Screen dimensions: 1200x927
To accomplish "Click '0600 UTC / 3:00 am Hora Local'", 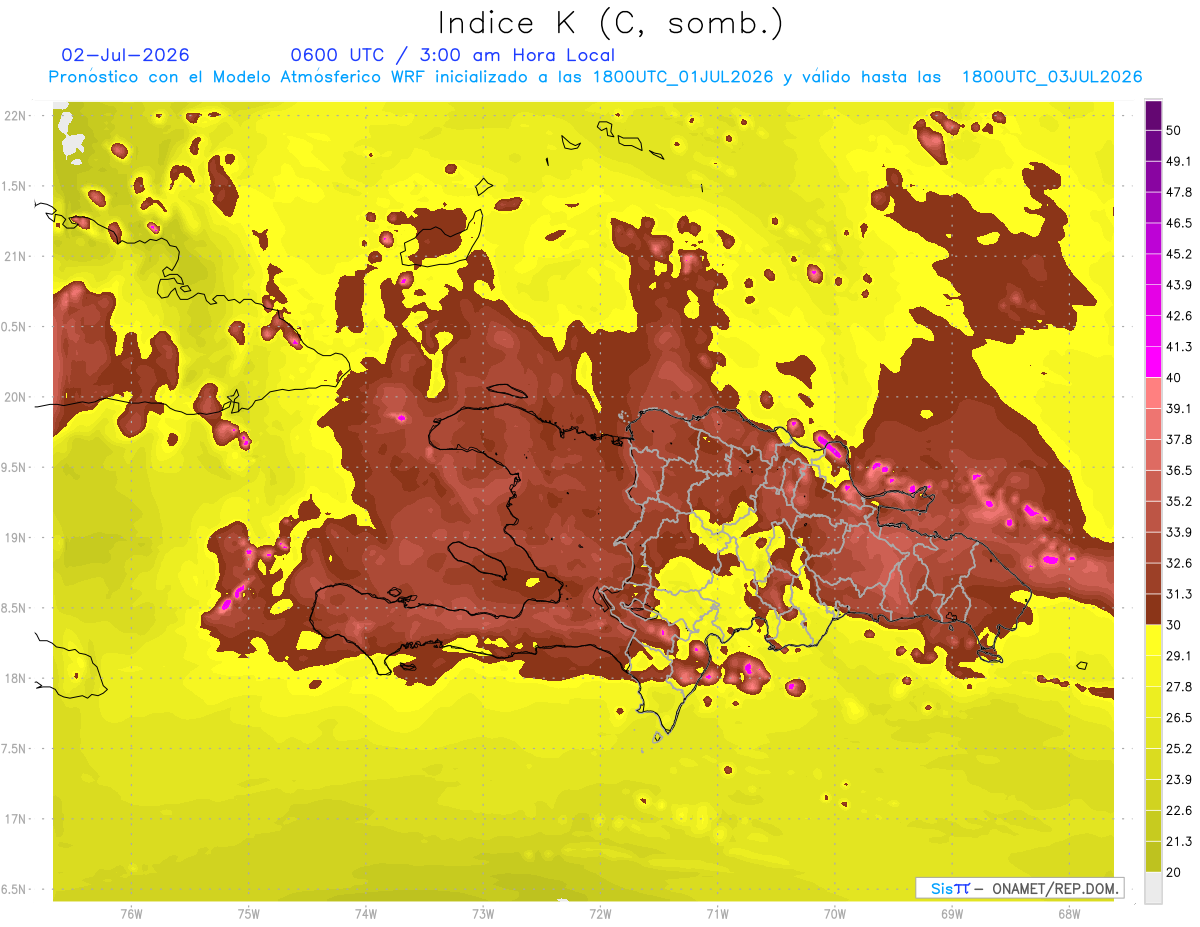I will [x=452, y=55].
